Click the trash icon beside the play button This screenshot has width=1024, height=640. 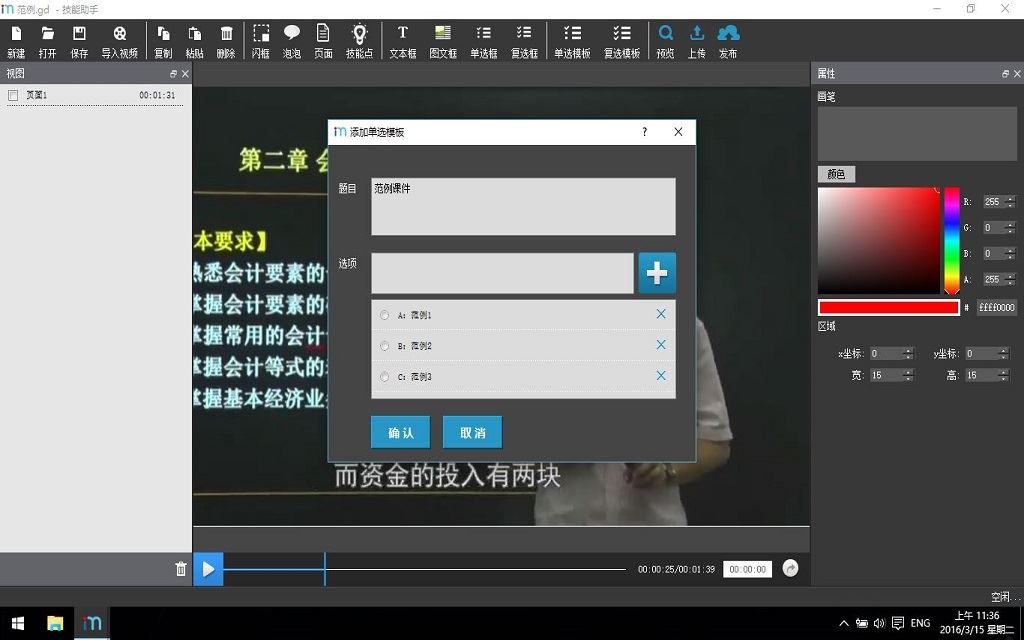pos(181,569)
